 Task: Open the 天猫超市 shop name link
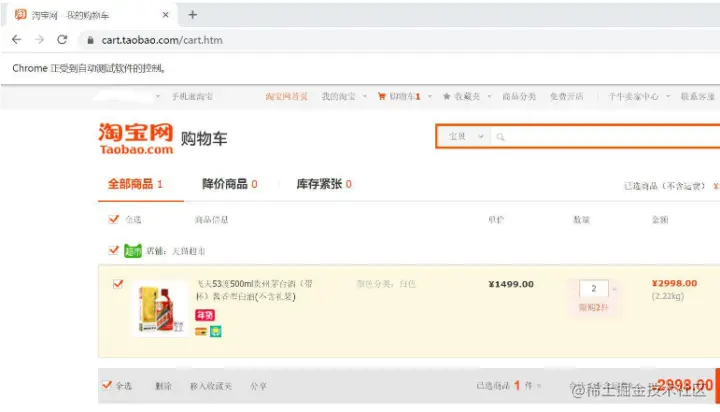click(x=188, y=251)
